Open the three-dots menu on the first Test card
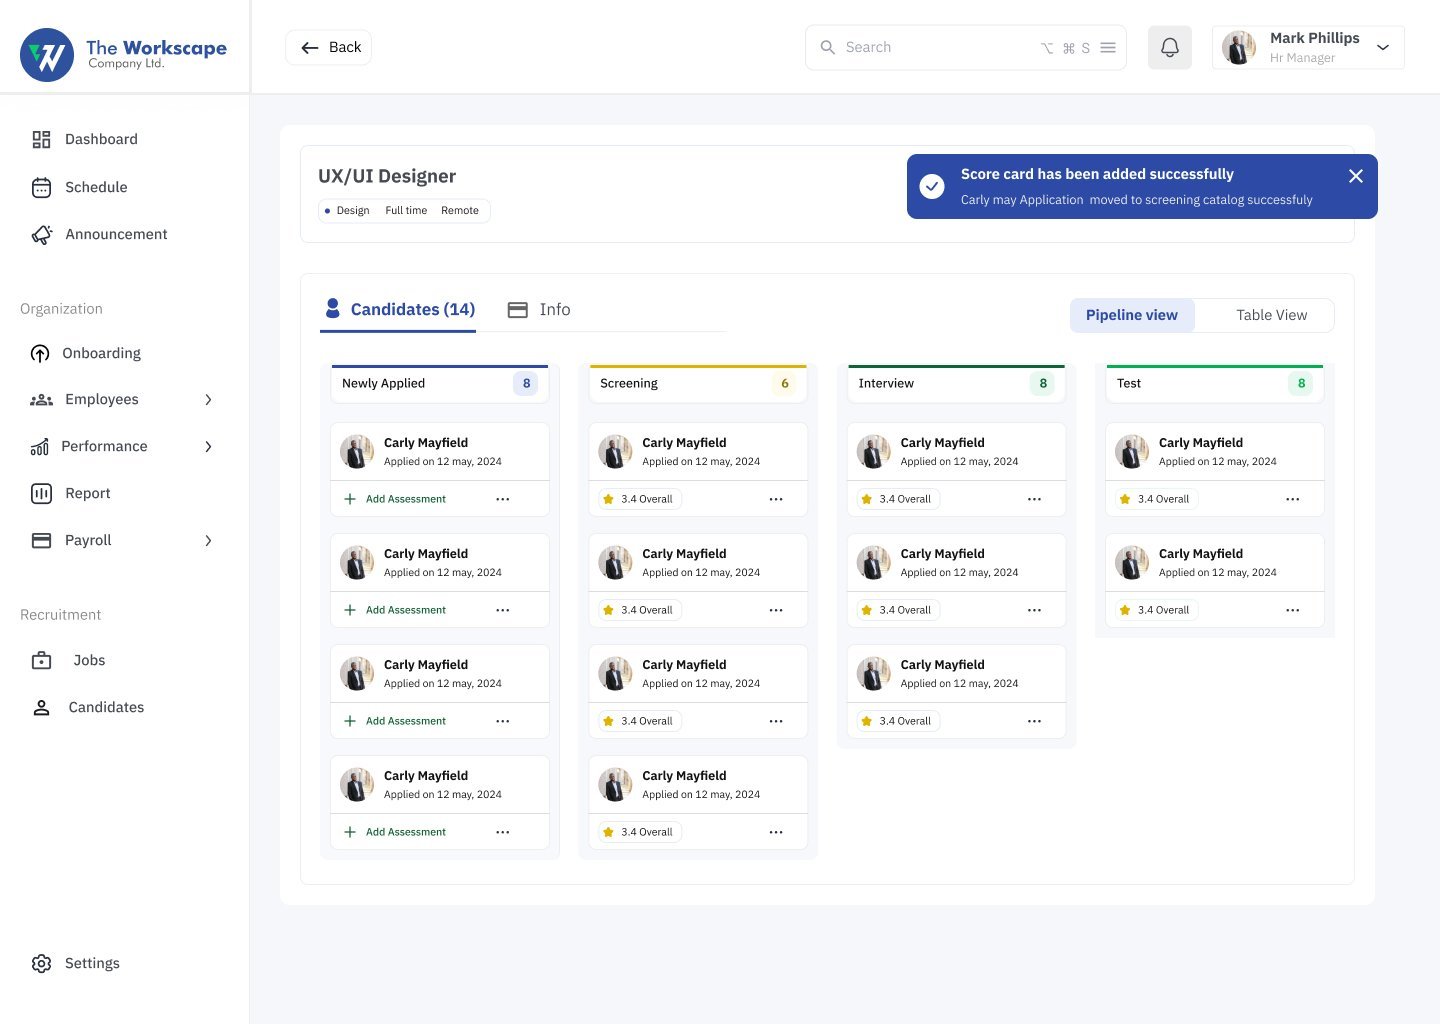This screenshot has width=1440, height=1024. 1293,499
